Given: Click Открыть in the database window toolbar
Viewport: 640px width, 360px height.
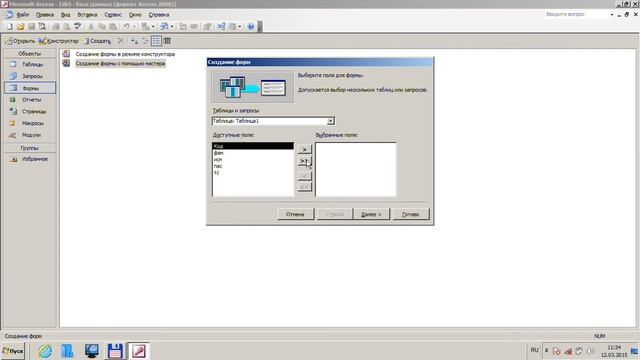Looking at the screenshot, I should 20,41.
